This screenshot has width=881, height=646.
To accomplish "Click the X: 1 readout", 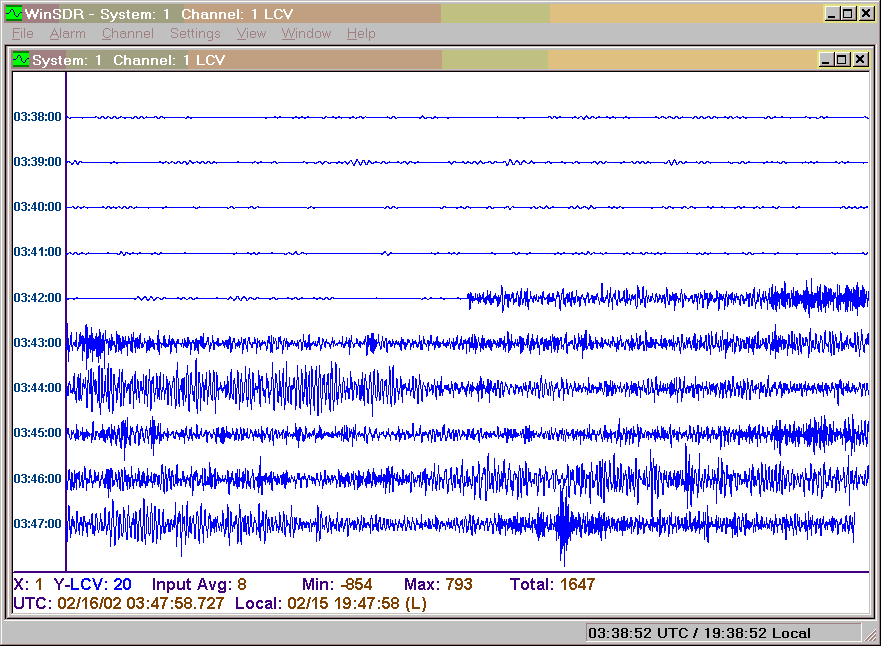I will coord(28,585).
